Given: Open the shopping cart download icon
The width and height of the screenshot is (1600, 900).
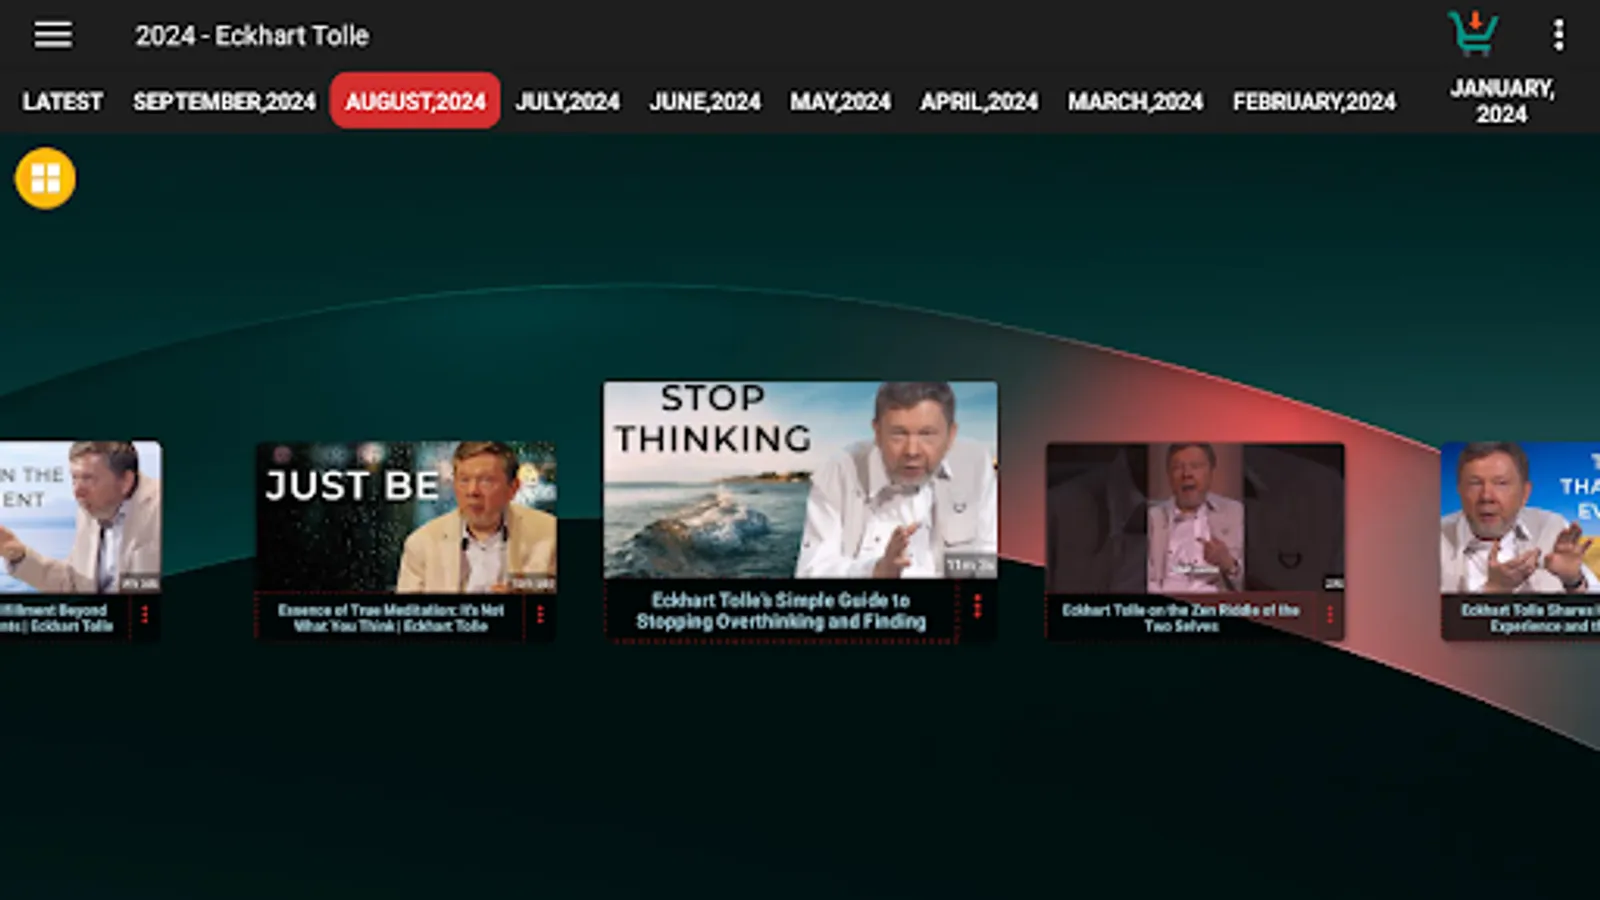Looking at the screenshot, I should click(1474, 33).
